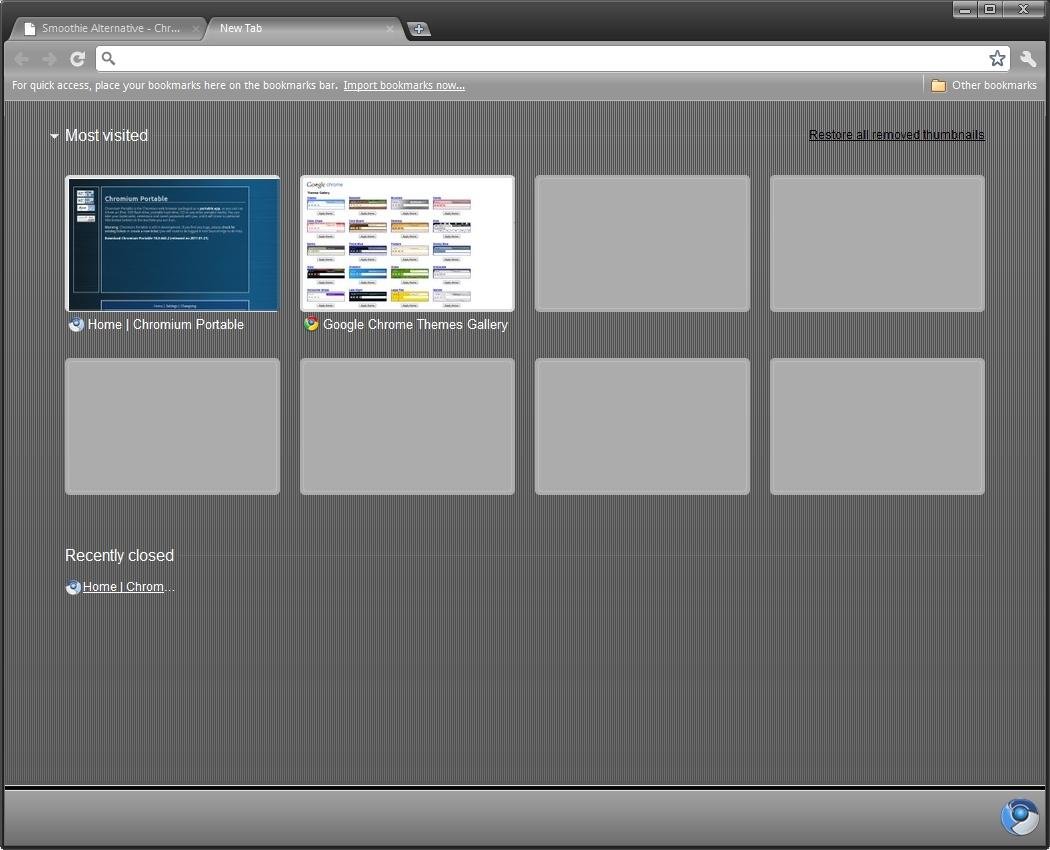Click the Google Chrome Themes Gallery title
The image size is (1050, 850).
pyautogui.click(x=415, y=325)
